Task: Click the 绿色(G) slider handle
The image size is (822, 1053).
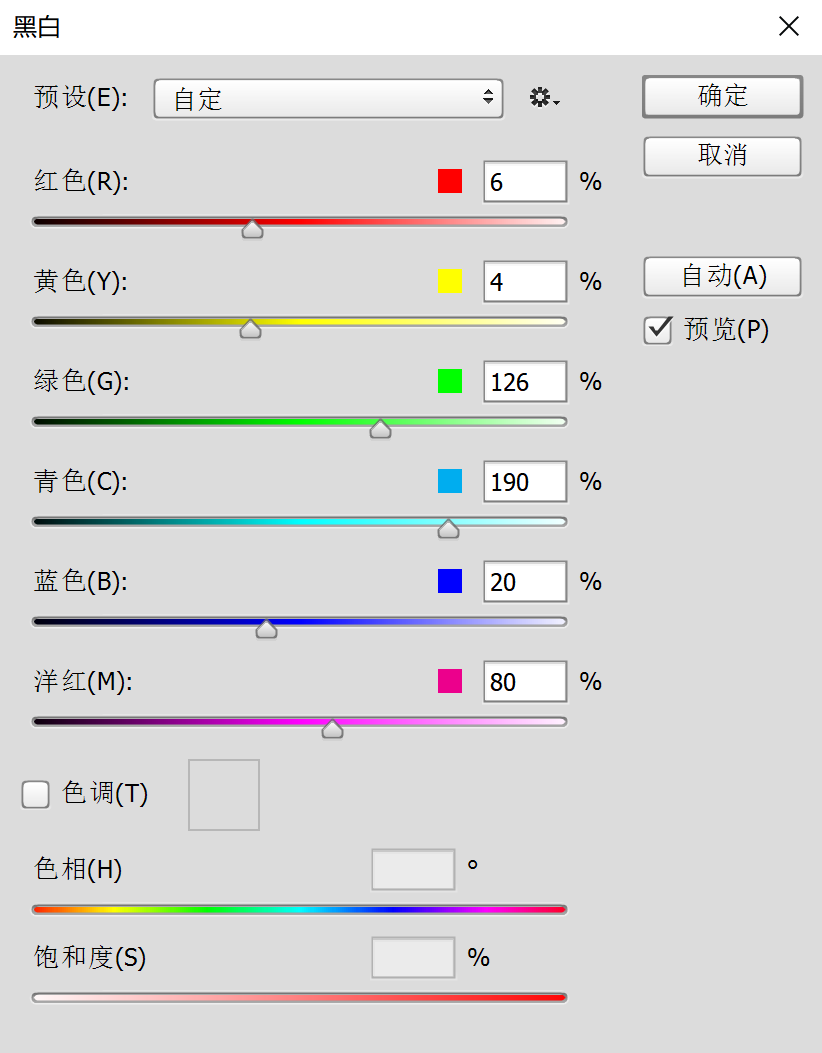Action: (x=380, y=429)
